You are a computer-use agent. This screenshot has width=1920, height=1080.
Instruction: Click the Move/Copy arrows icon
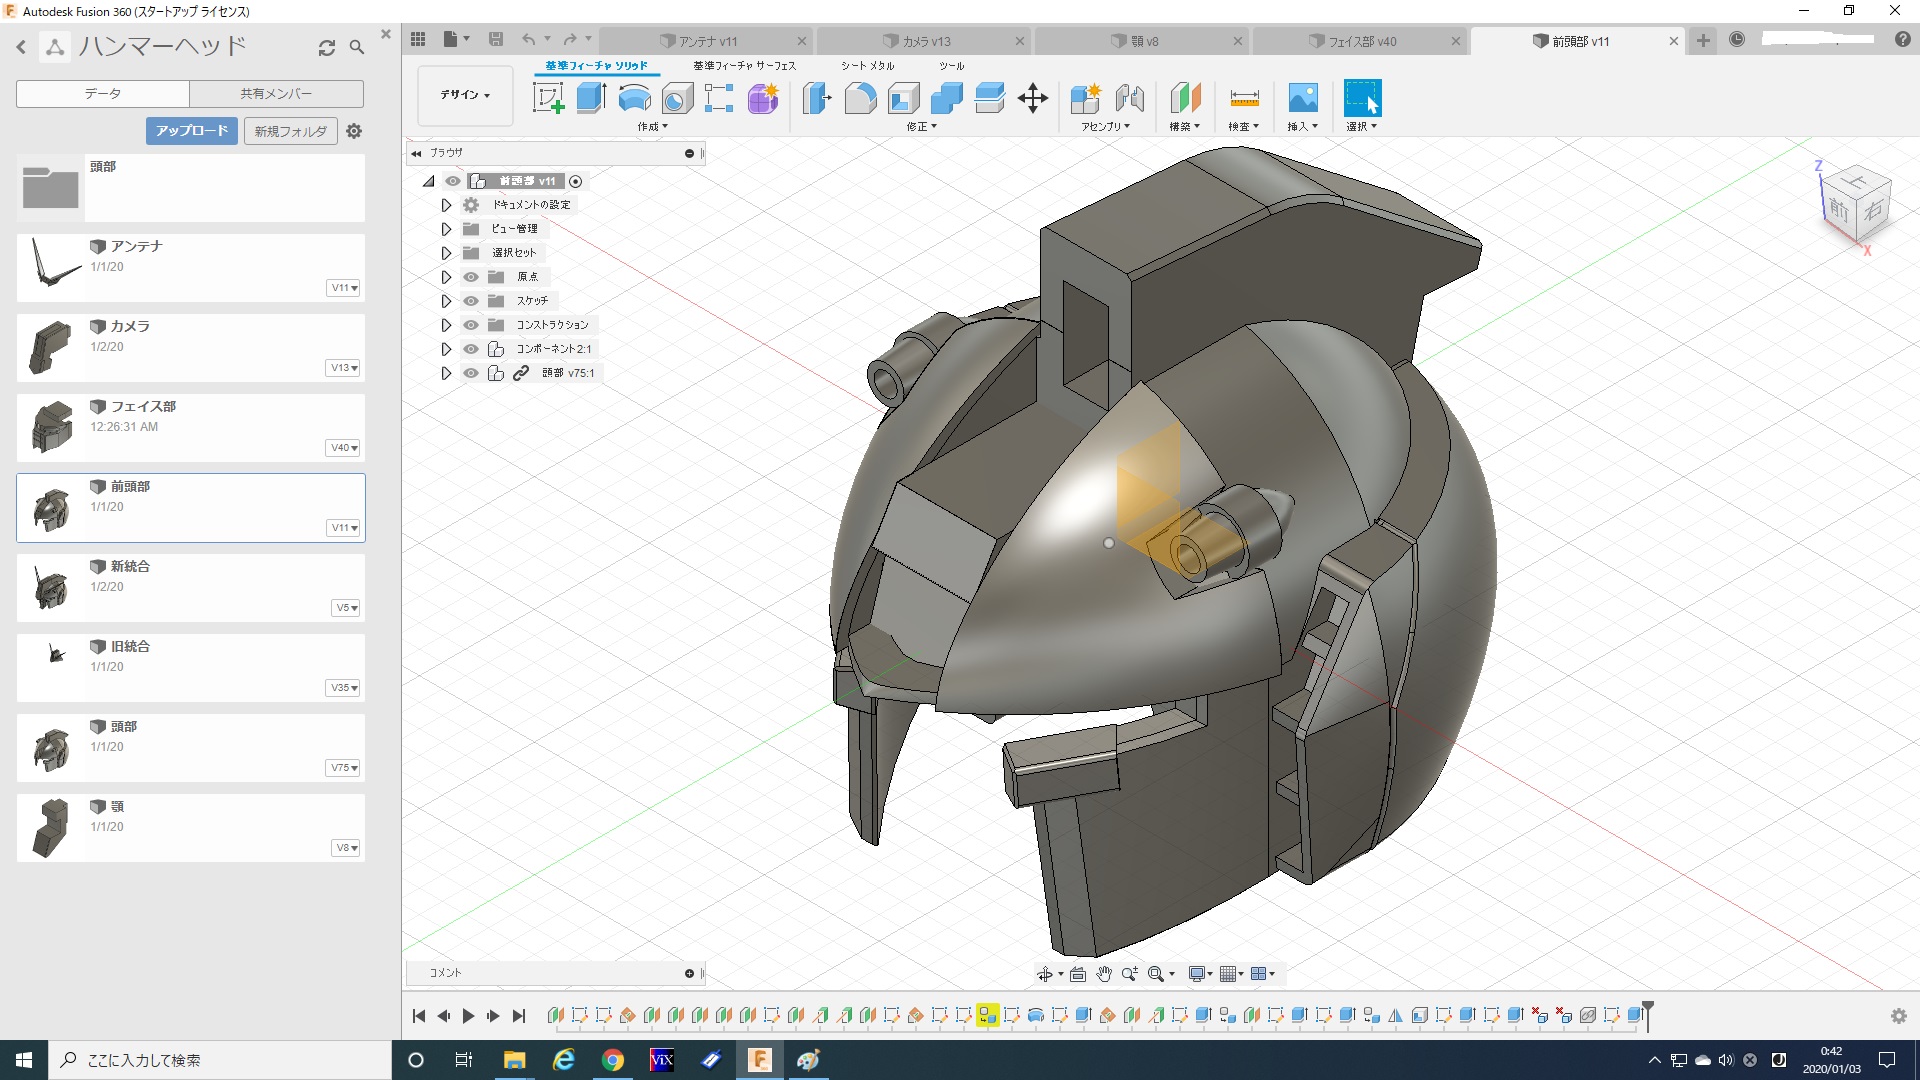1032,98
